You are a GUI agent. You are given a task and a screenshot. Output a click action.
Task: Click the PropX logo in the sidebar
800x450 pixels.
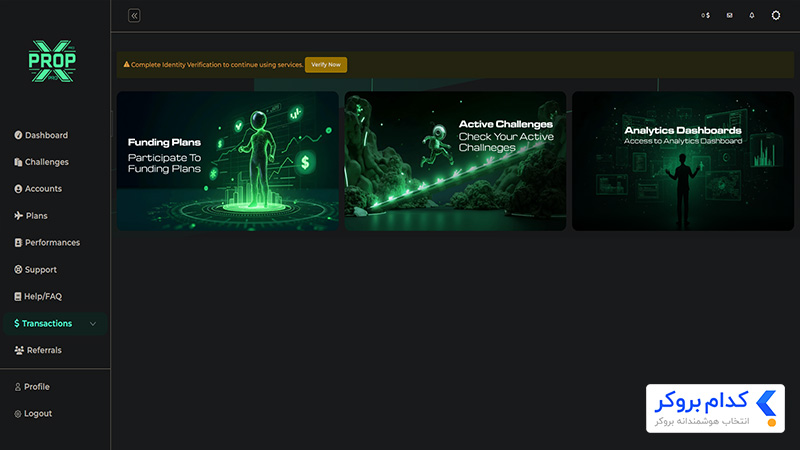[x=52, y=61]
